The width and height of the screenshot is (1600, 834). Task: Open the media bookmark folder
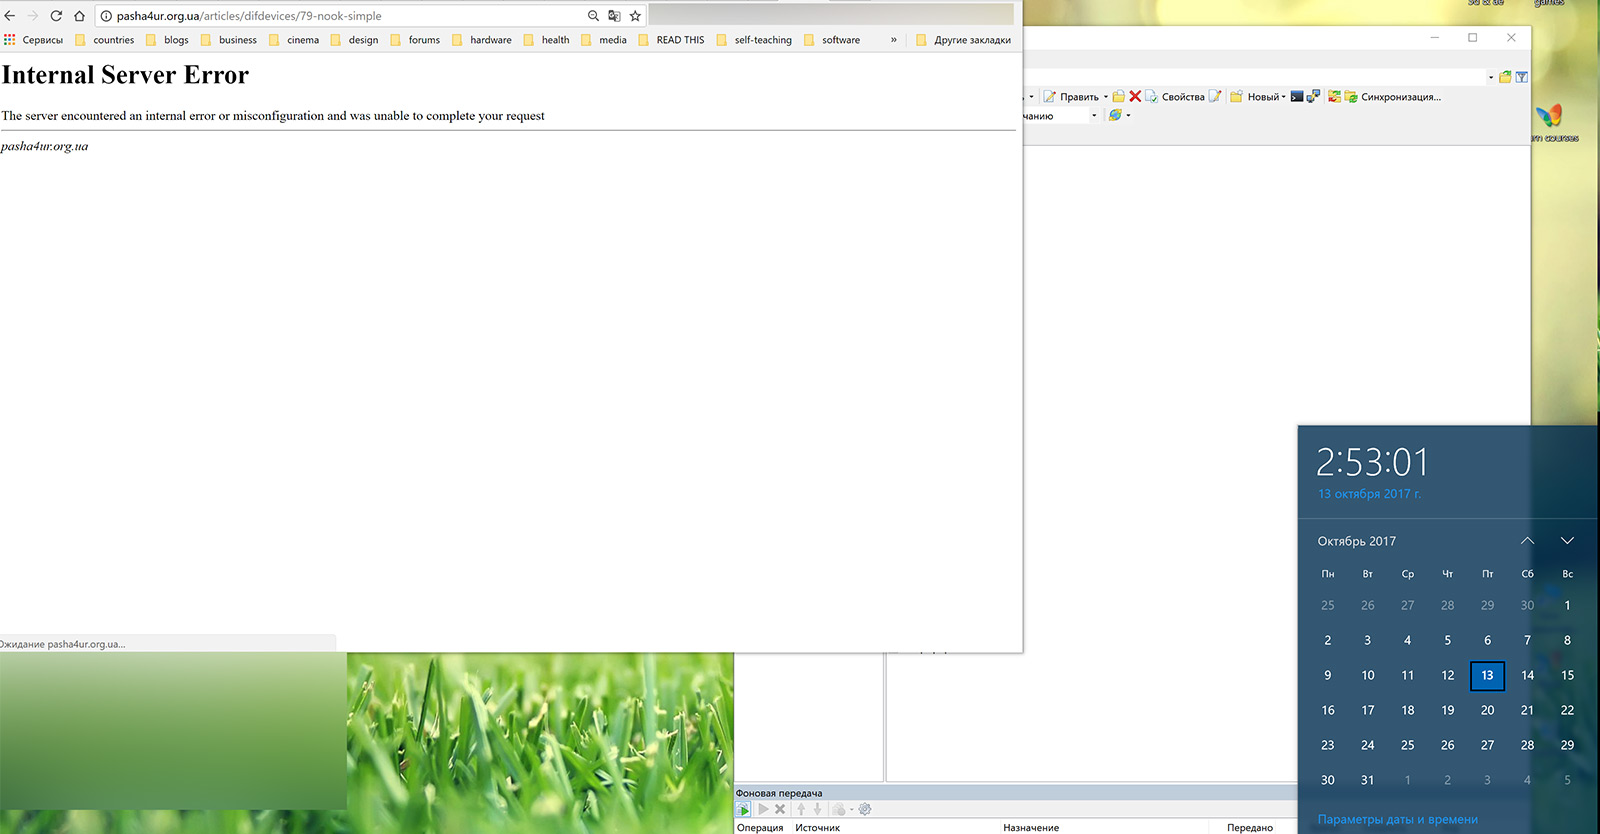click(604, 40)
